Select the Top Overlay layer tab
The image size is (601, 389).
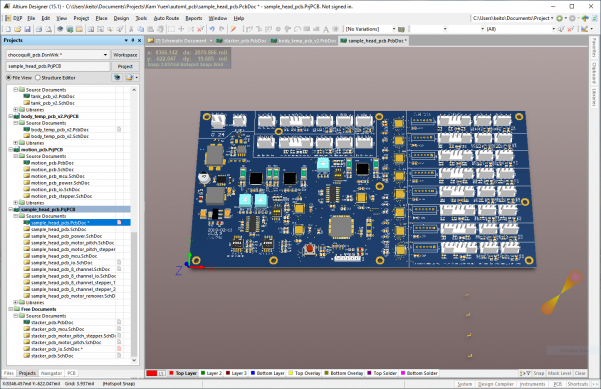pyautogui.click(x=305, y=373)
